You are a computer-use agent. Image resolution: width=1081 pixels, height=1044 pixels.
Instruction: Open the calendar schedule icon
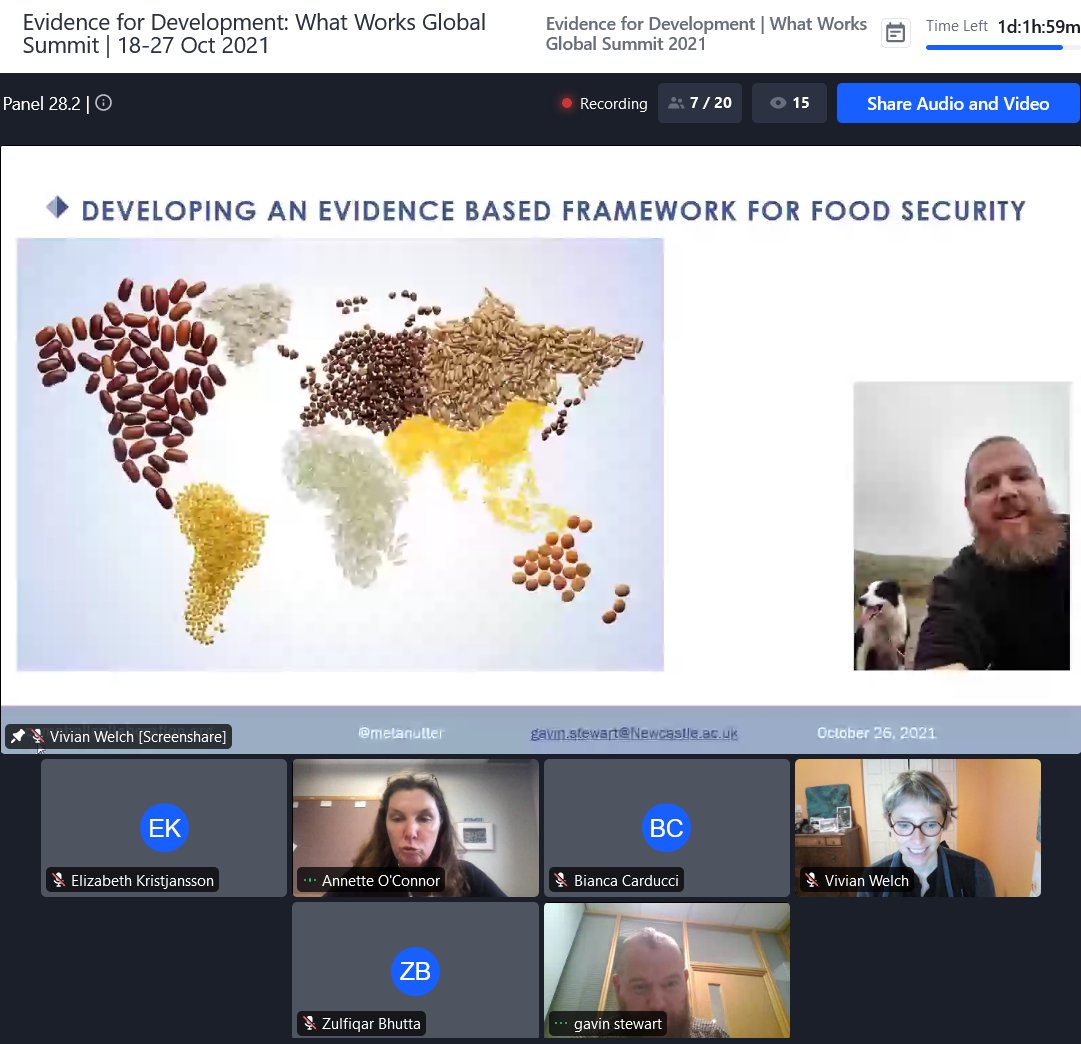[x=895, y=32]
